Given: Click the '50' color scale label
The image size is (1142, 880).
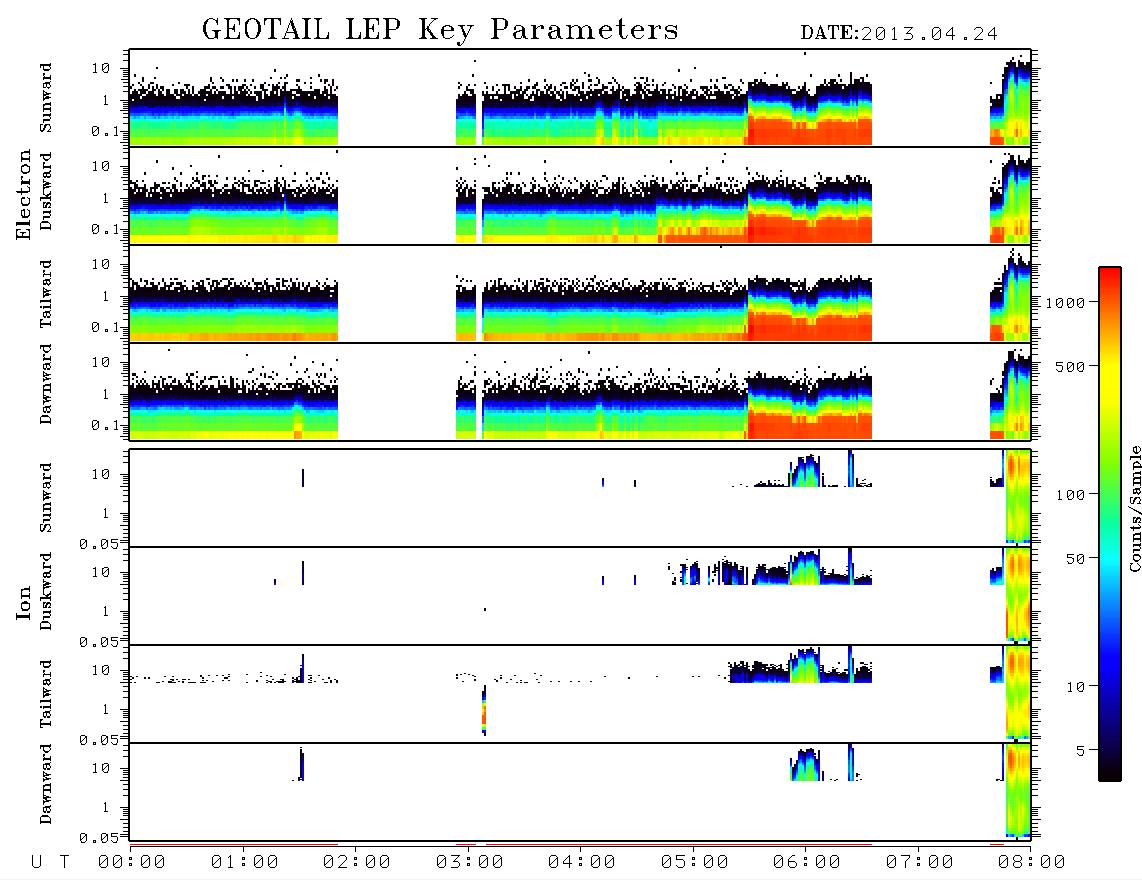Looking at the screenshot, I should click(1075, 559).
